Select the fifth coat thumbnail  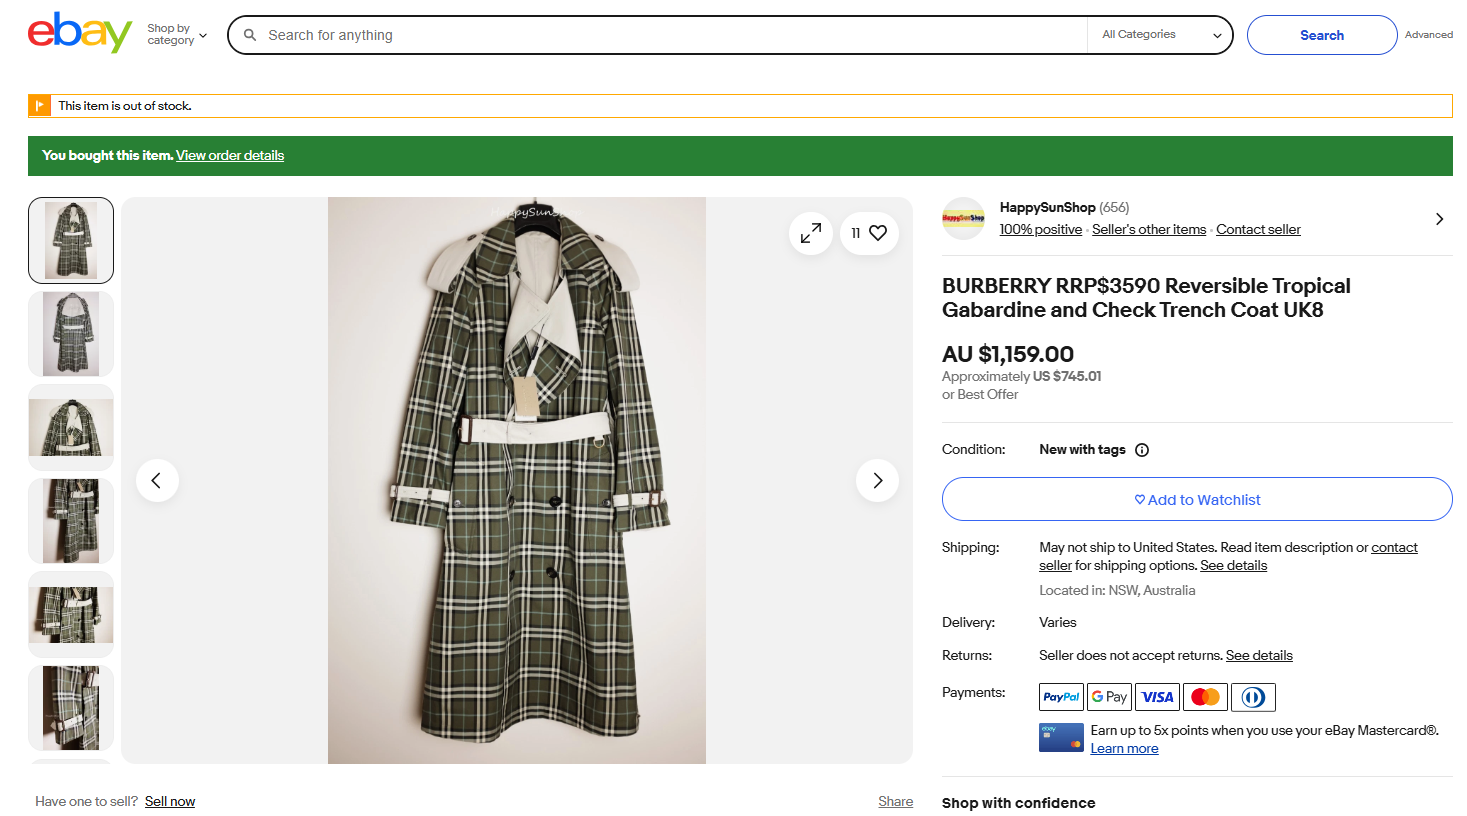[71, 615]
